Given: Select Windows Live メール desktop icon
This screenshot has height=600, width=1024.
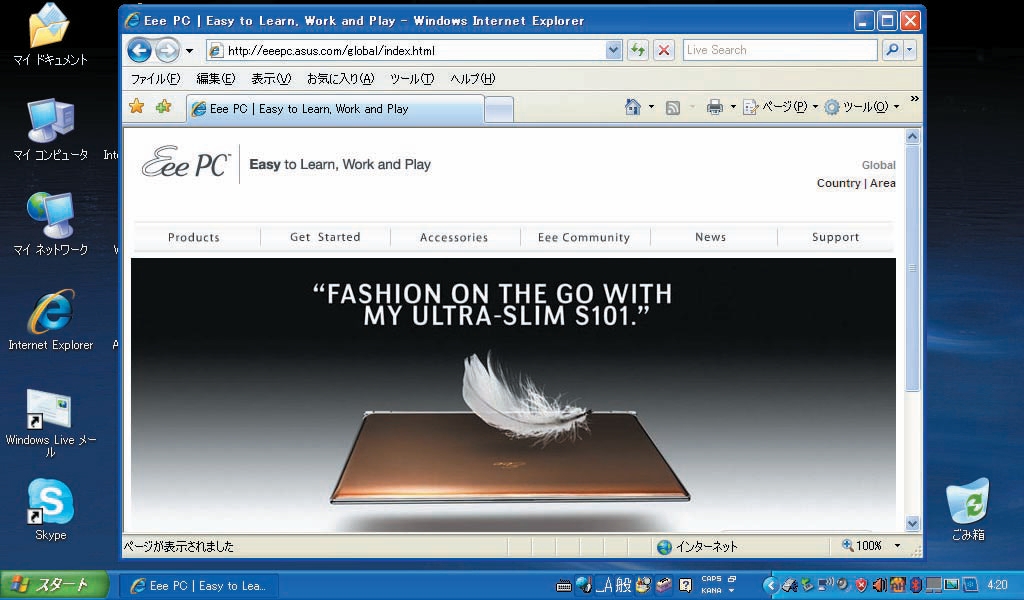Looking at the screenshot, I should pyautogui.click(x=50, y=423).
